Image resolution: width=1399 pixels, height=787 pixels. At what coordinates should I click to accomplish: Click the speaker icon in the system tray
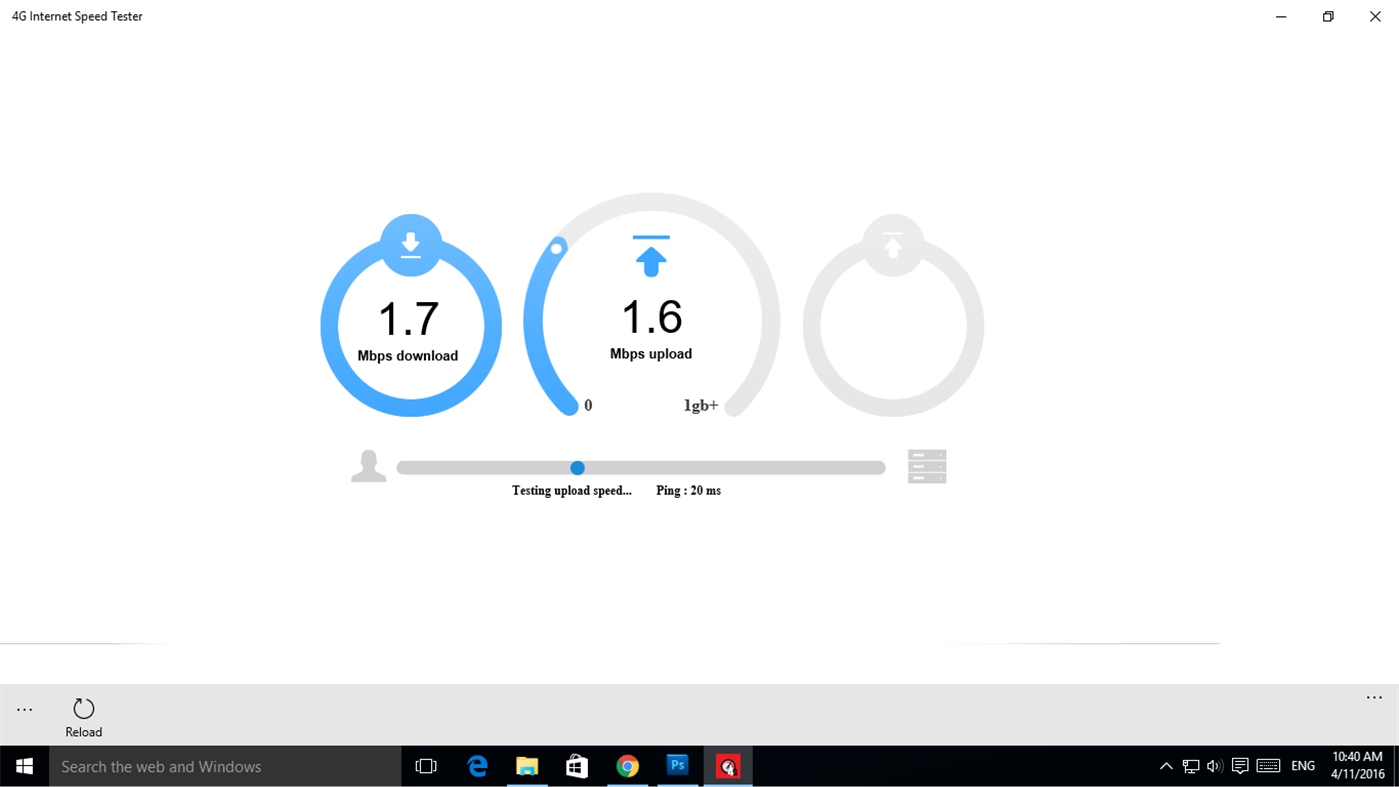coord(1213,765)
